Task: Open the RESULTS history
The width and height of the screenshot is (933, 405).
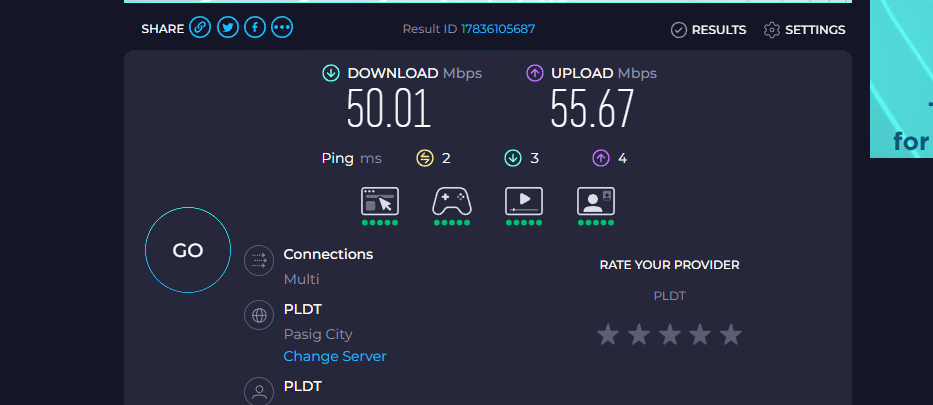Action: [708, 30]
